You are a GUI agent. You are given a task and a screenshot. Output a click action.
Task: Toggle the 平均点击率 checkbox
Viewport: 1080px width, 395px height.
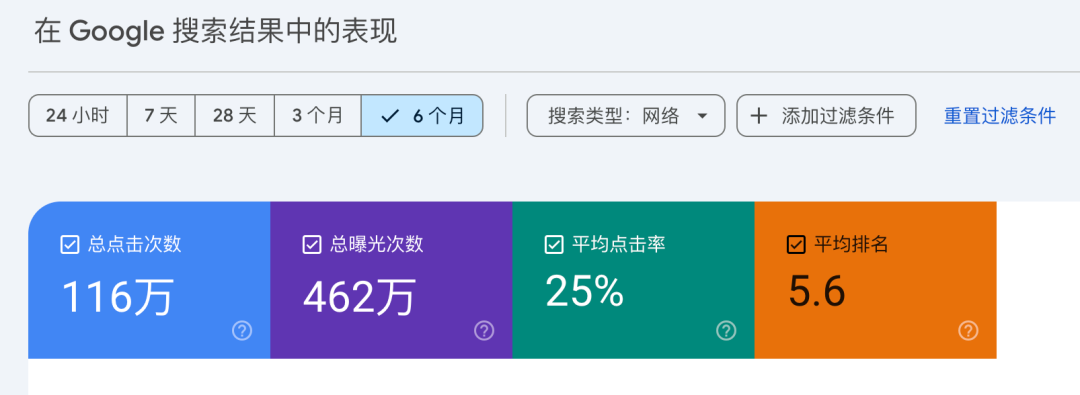(x=554, y=245)
